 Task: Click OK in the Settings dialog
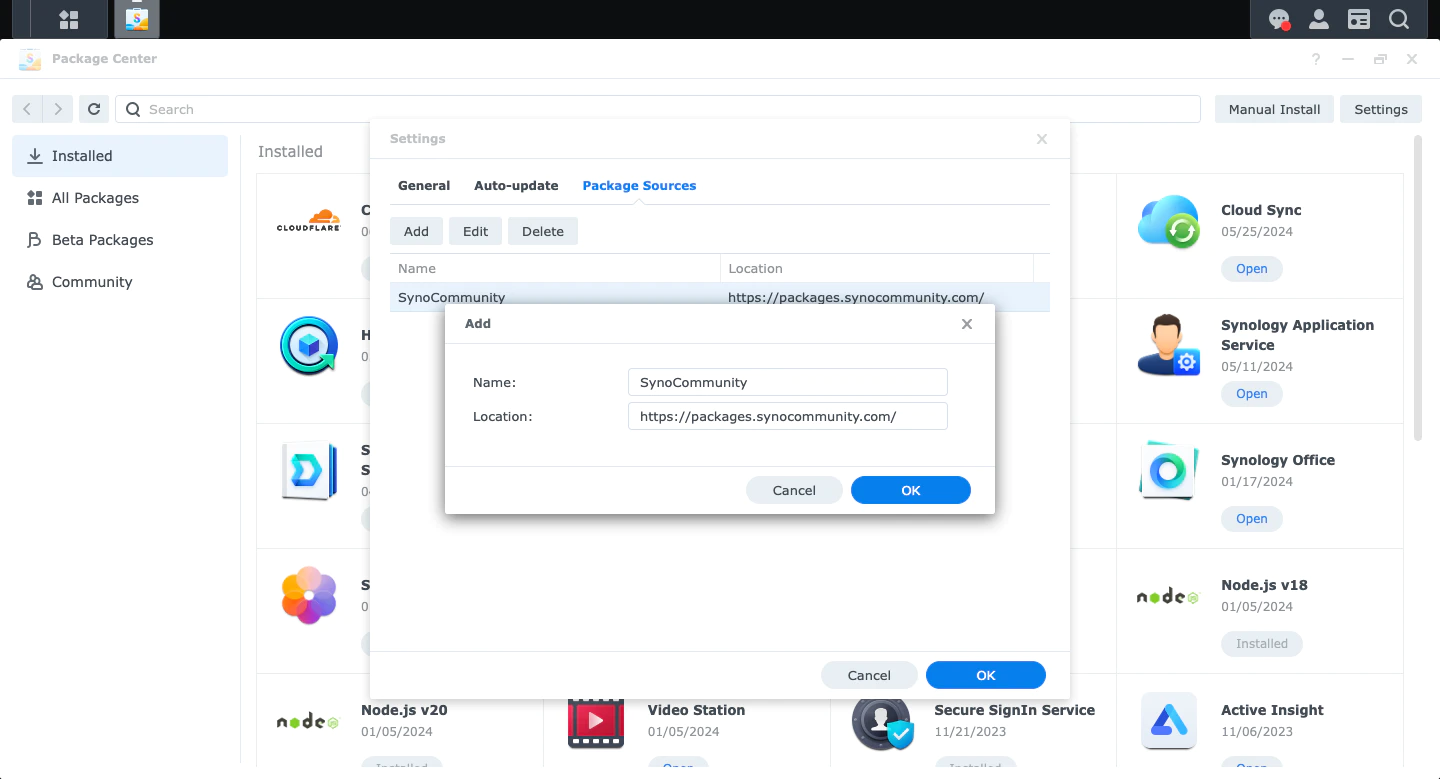point(986,675)
